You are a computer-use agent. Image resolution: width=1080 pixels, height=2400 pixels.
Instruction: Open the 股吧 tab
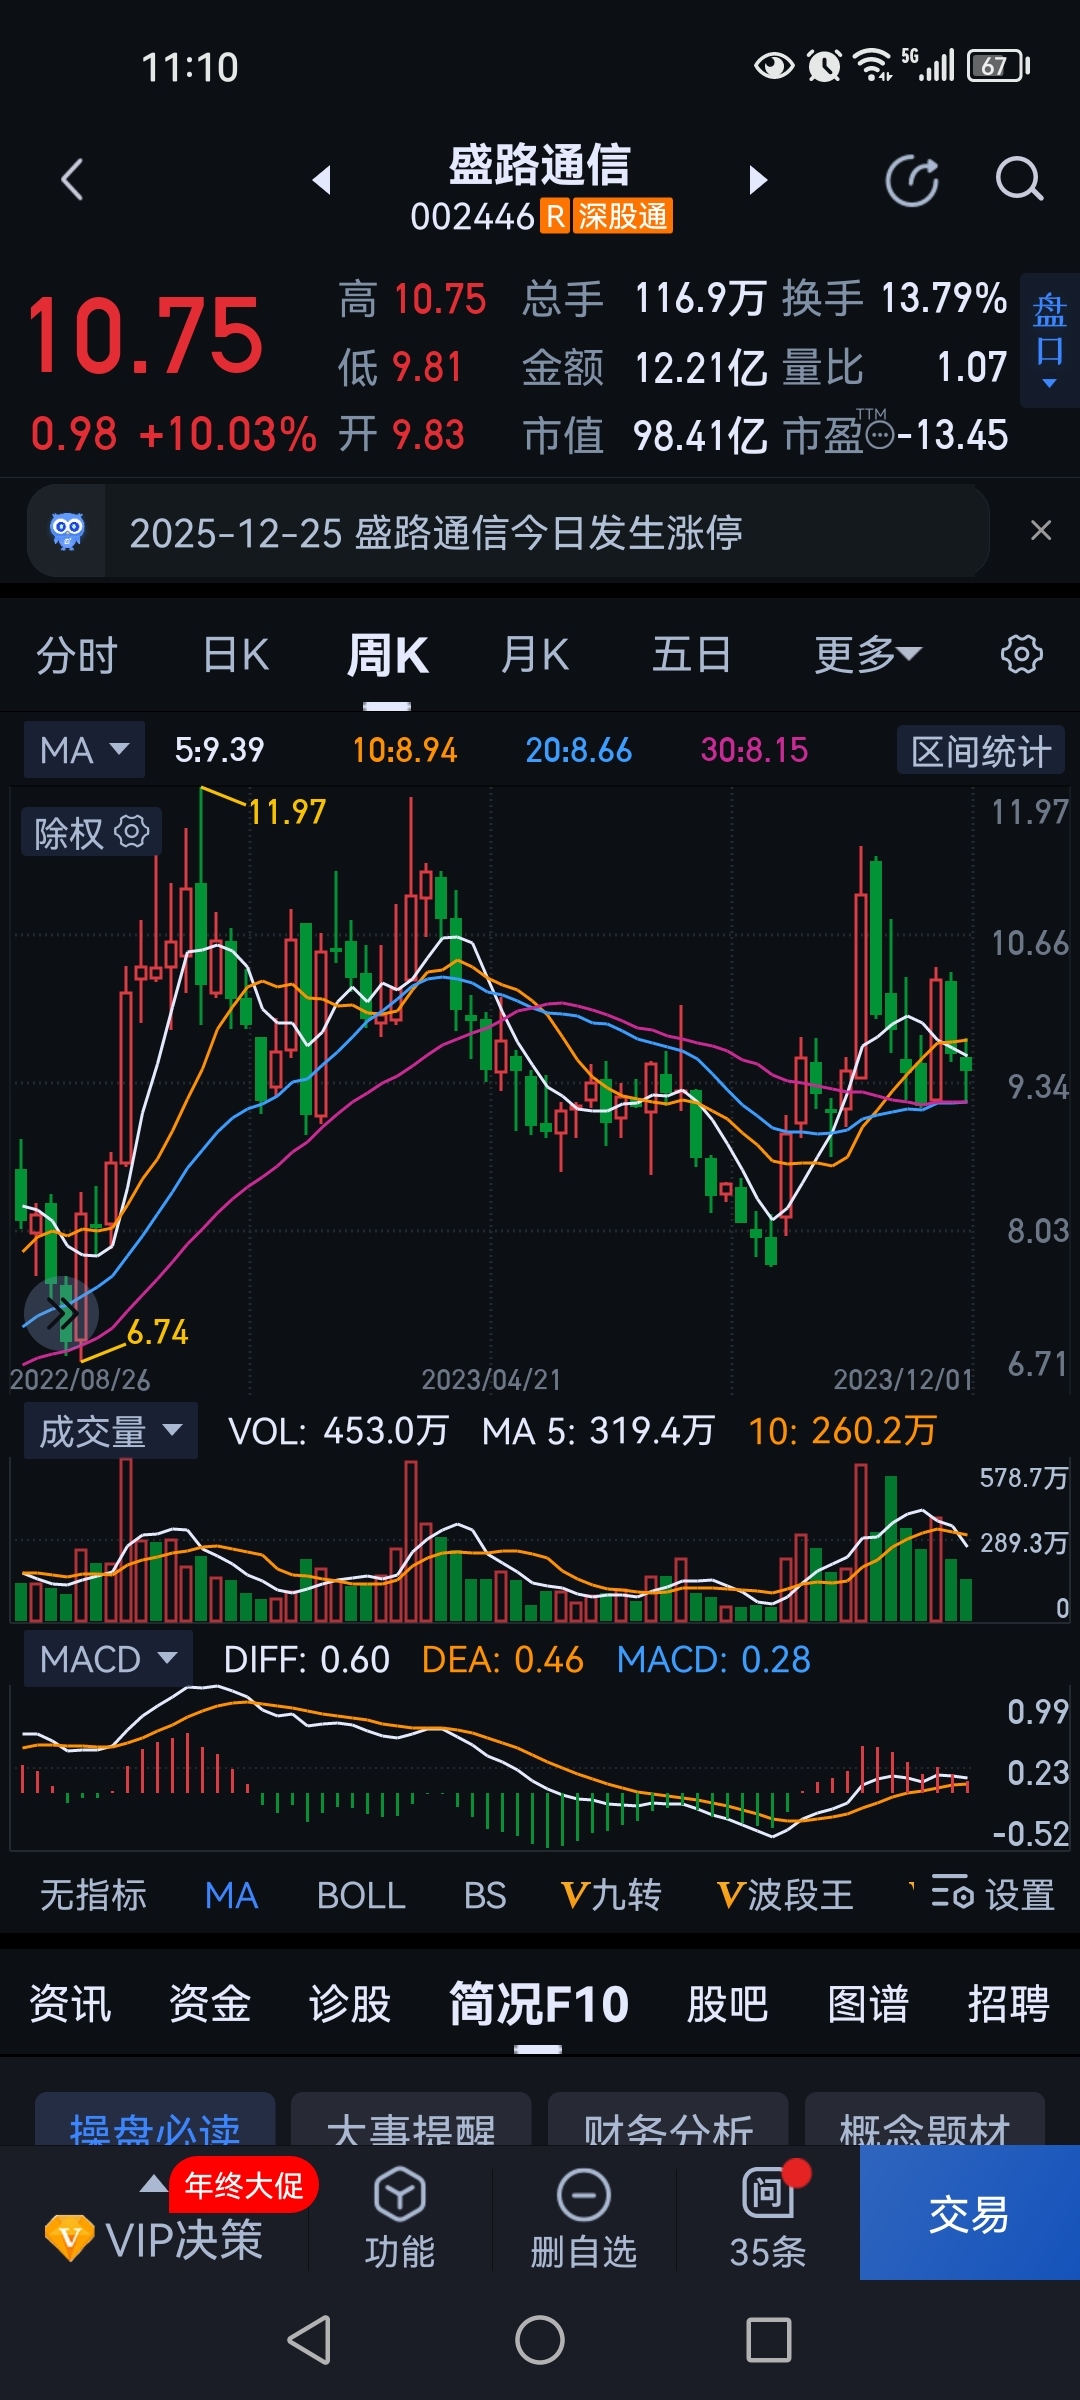coord(727,2004)
